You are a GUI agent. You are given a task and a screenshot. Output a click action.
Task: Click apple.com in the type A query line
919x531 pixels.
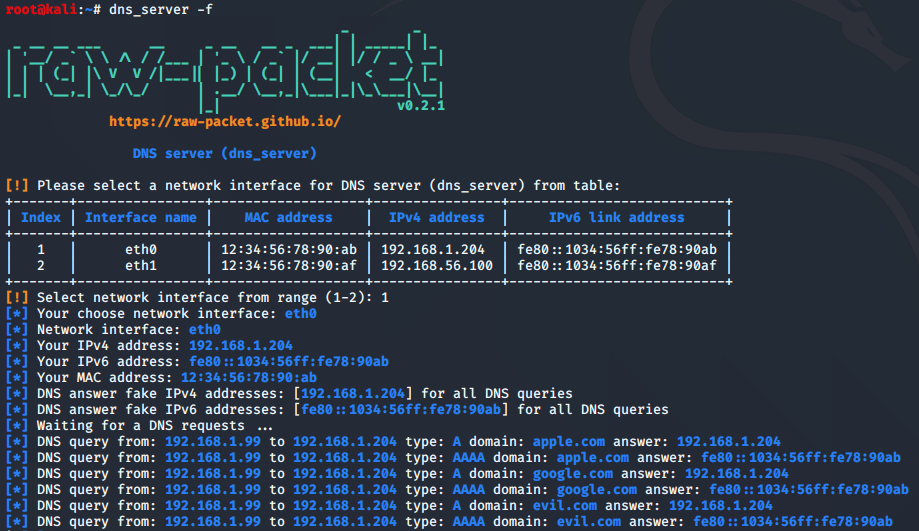[x=569, y=441]
